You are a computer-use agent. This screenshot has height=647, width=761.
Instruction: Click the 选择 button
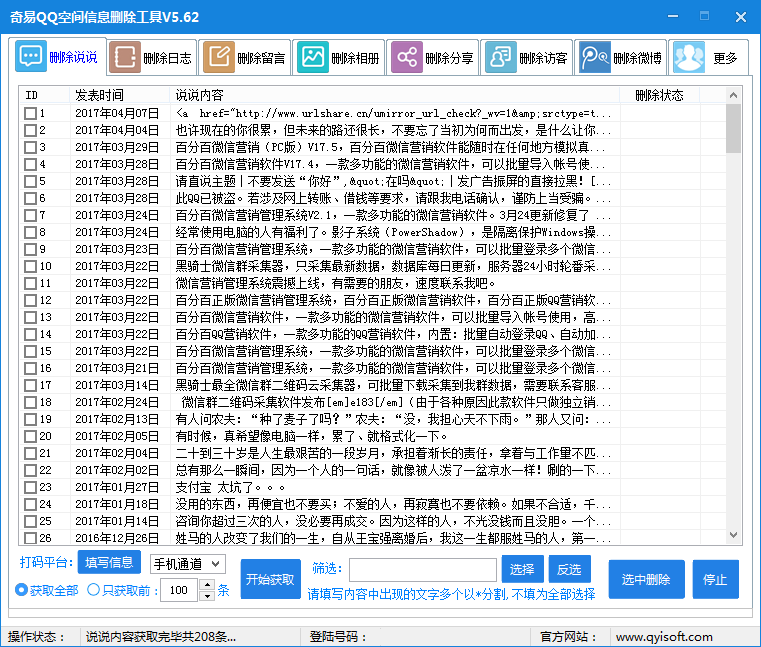(522, 569)
